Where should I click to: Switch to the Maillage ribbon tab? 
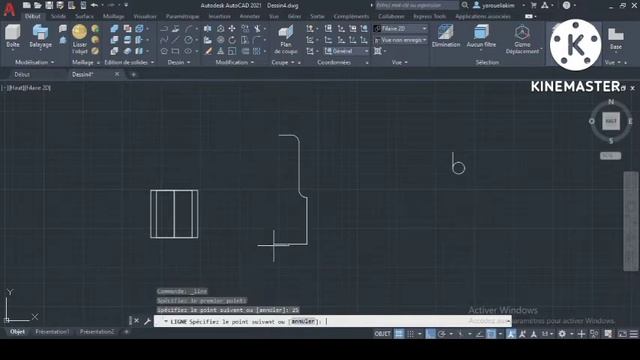click(113, 16)
